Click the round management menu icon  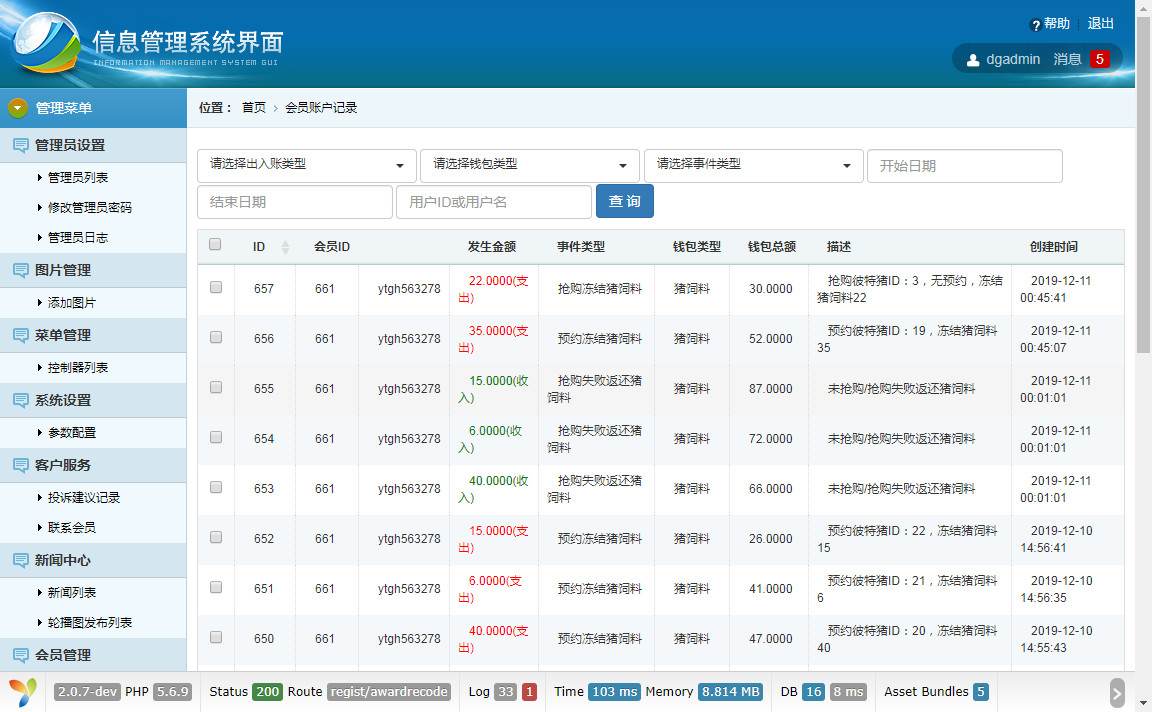coord(17,108)
